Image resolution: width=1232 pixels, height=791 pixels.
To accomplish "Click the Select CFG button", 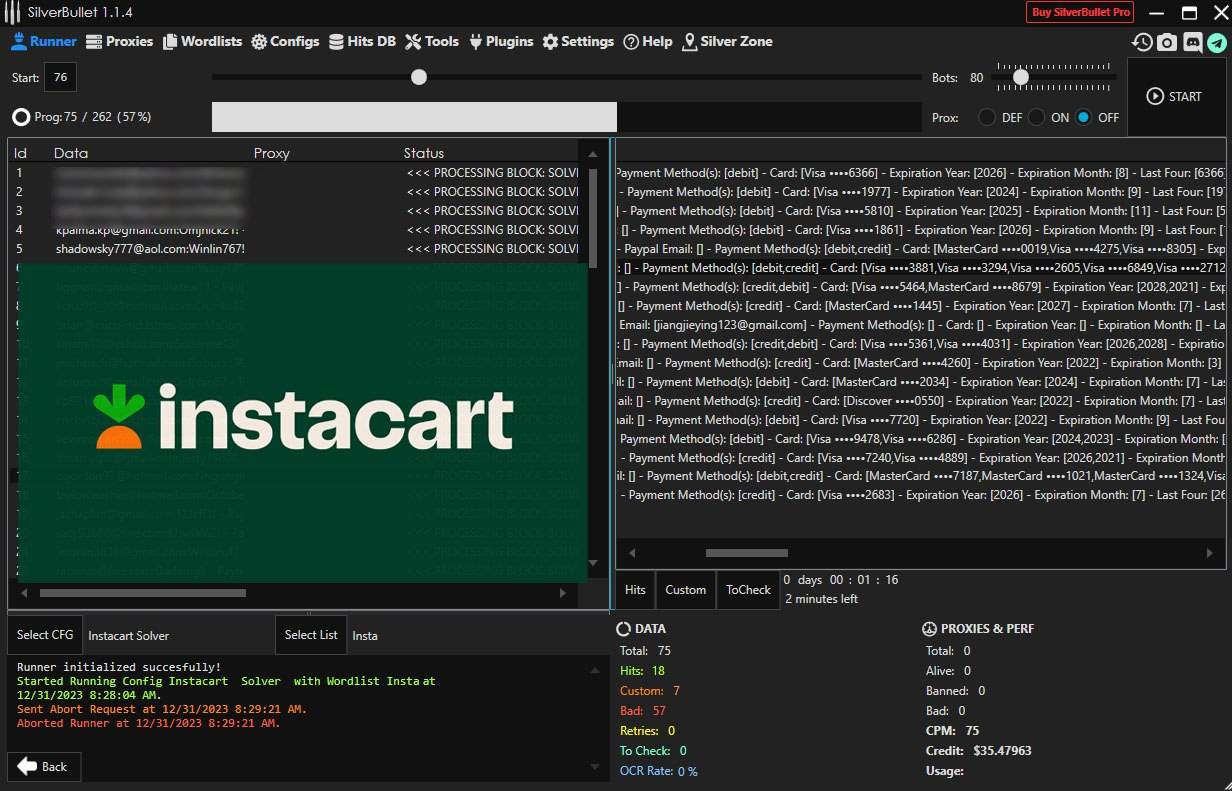I will coord(45,635).
